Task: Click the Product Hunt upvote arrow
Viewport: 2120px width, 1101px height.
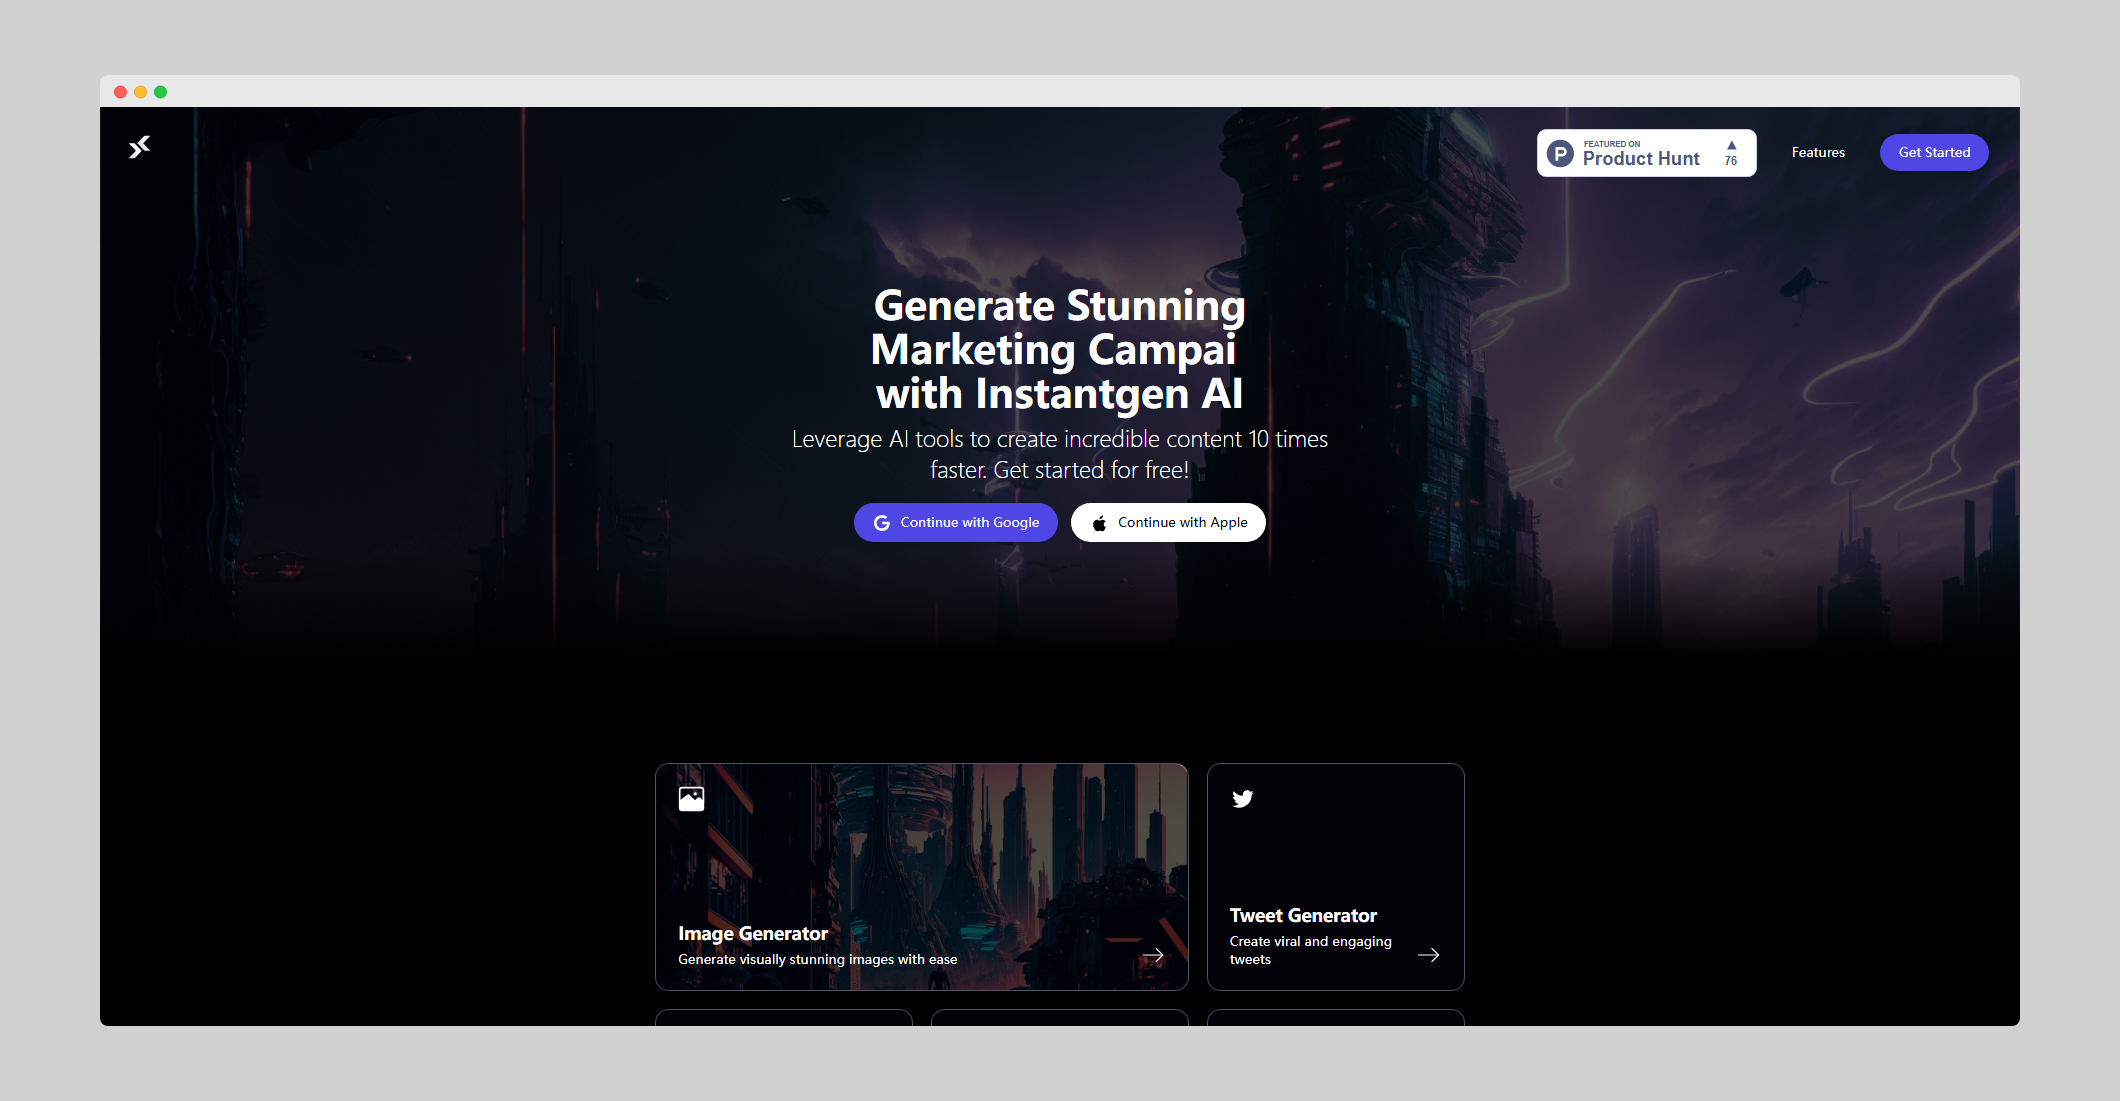Action: [1731, 146]
